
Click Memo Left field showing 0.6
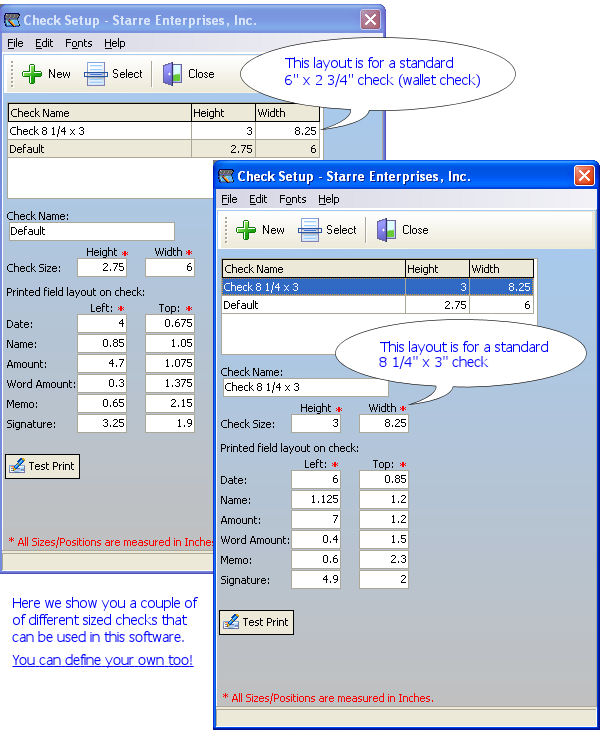coord(316,560)
